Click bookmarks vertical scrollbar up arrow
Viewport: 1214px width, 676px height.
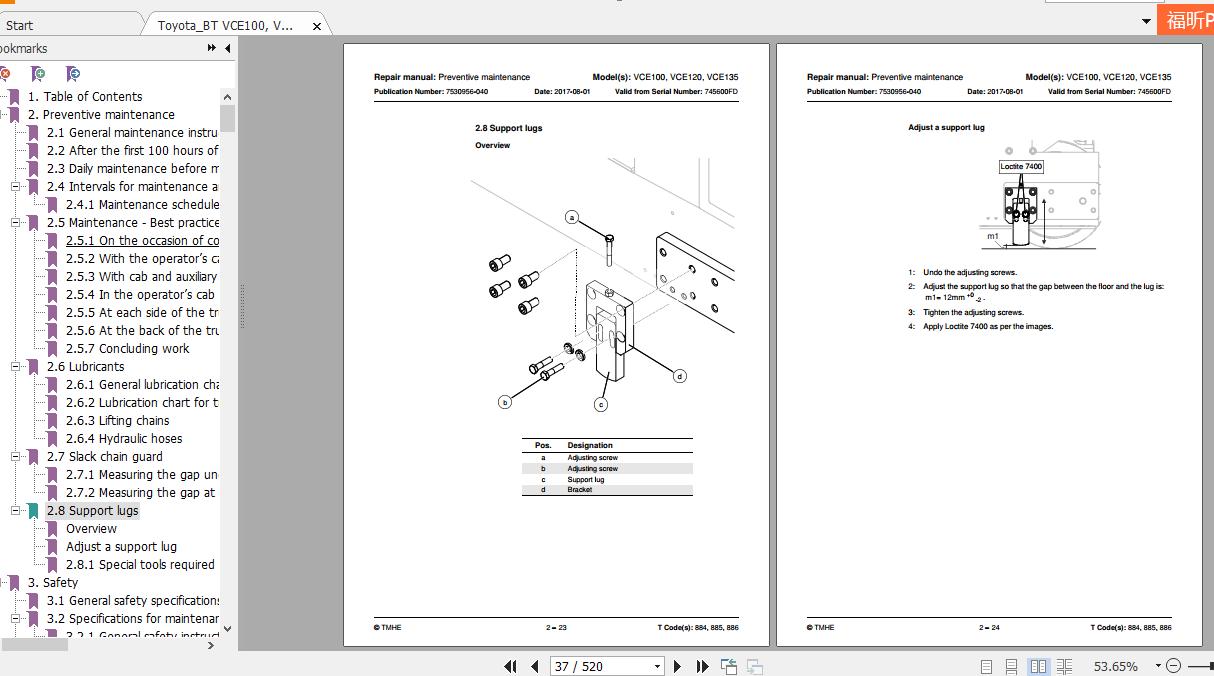227,97
